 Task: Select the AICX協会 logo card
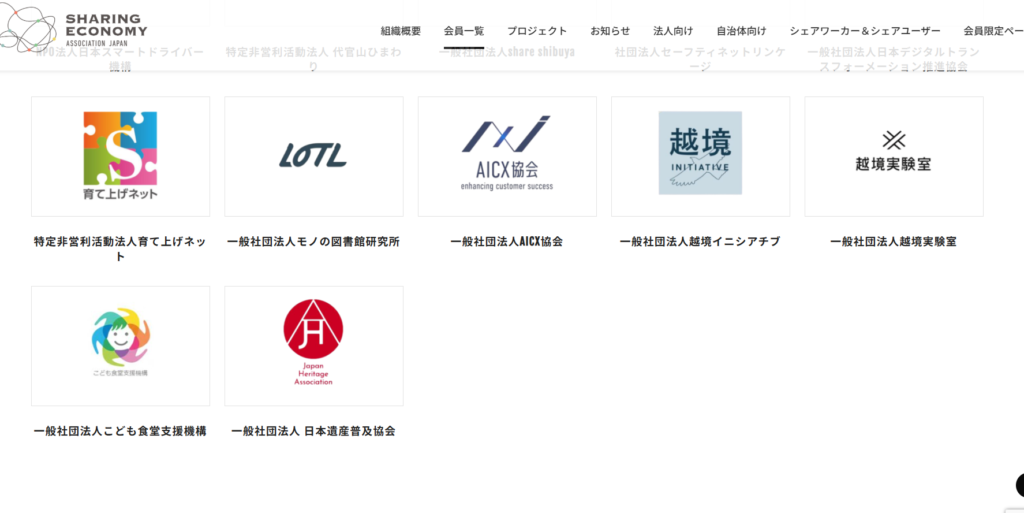[507, 156]
